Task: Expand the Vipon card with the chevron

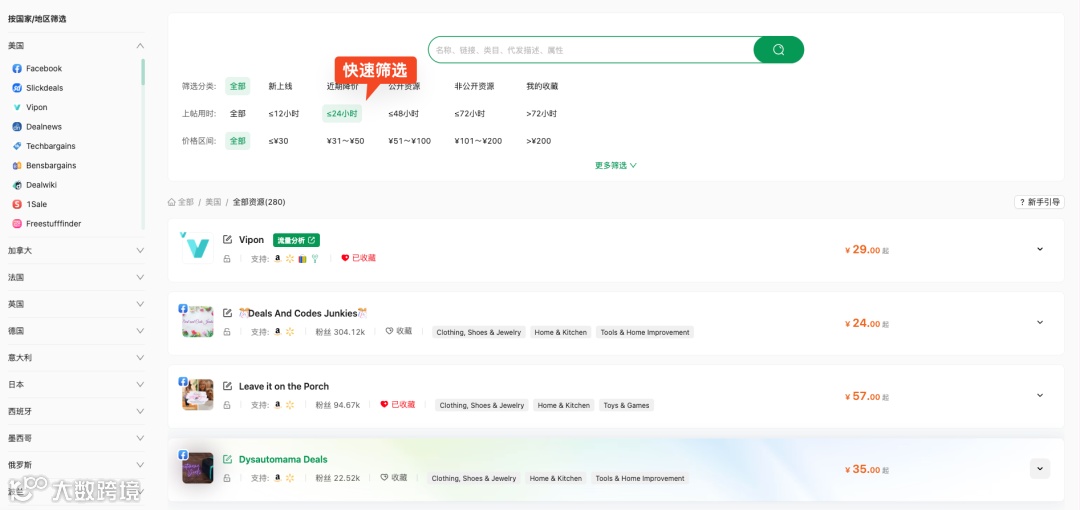Action: pyautogui.click(x=1040, y=249)
